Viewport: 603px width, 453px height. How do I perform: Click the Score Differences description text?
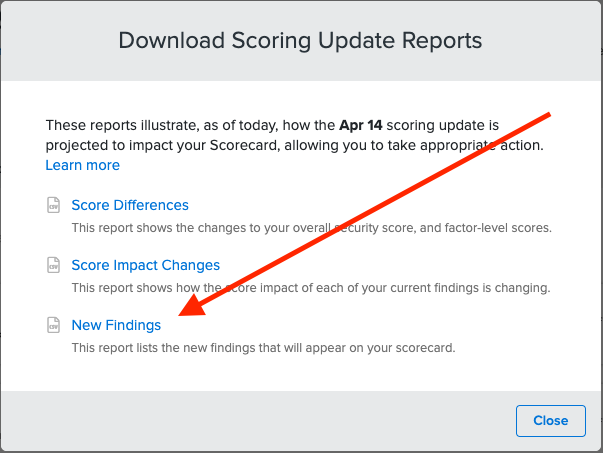coord(311,228)
